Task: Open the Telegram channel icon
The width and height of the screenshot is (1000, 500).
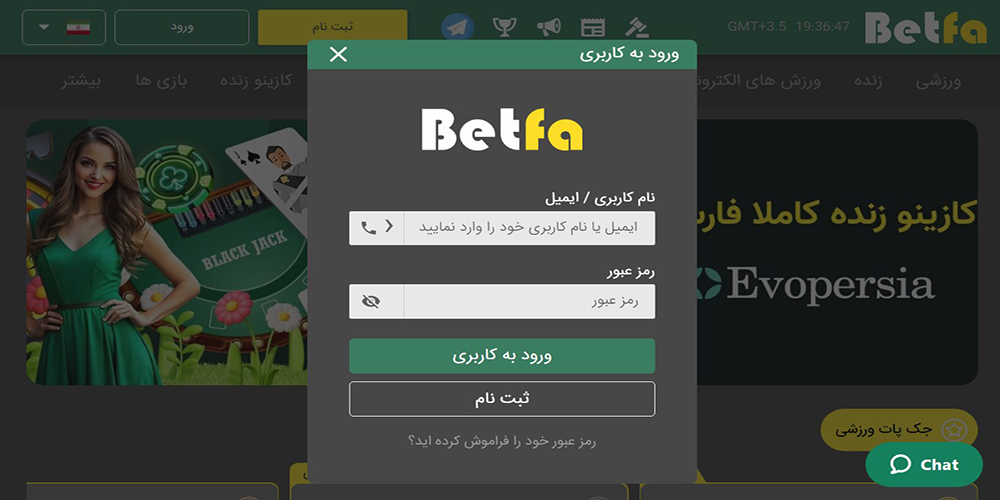Action: pyautogui.click(x=457, y=27)
